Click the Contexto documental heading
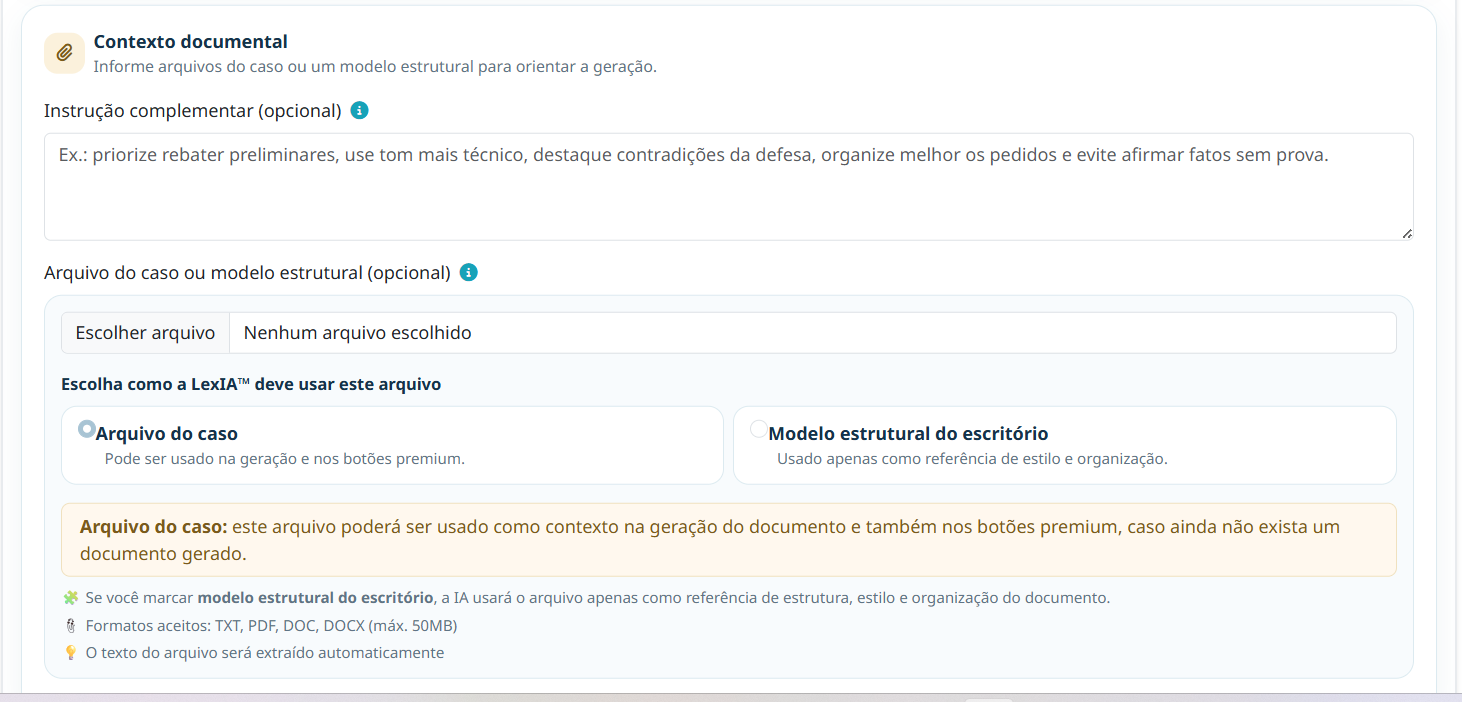Viewport: 1462px width, 702px height. pos(190,41)
